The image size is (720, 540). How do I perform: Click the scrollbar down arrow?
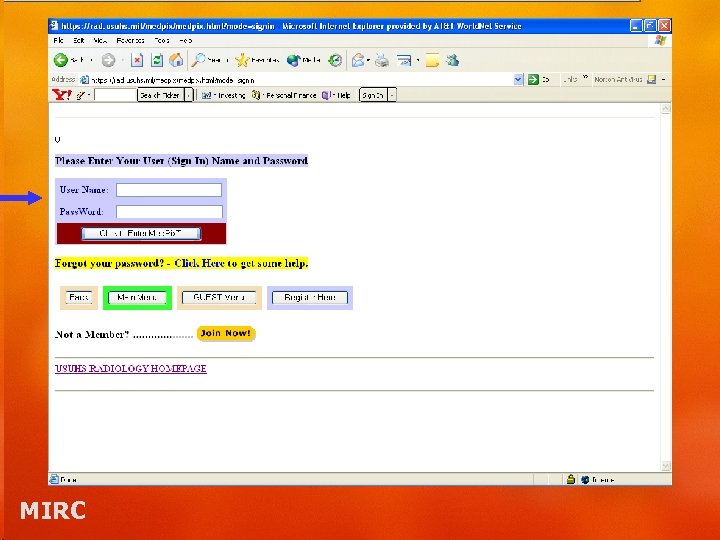coord(666,466)
